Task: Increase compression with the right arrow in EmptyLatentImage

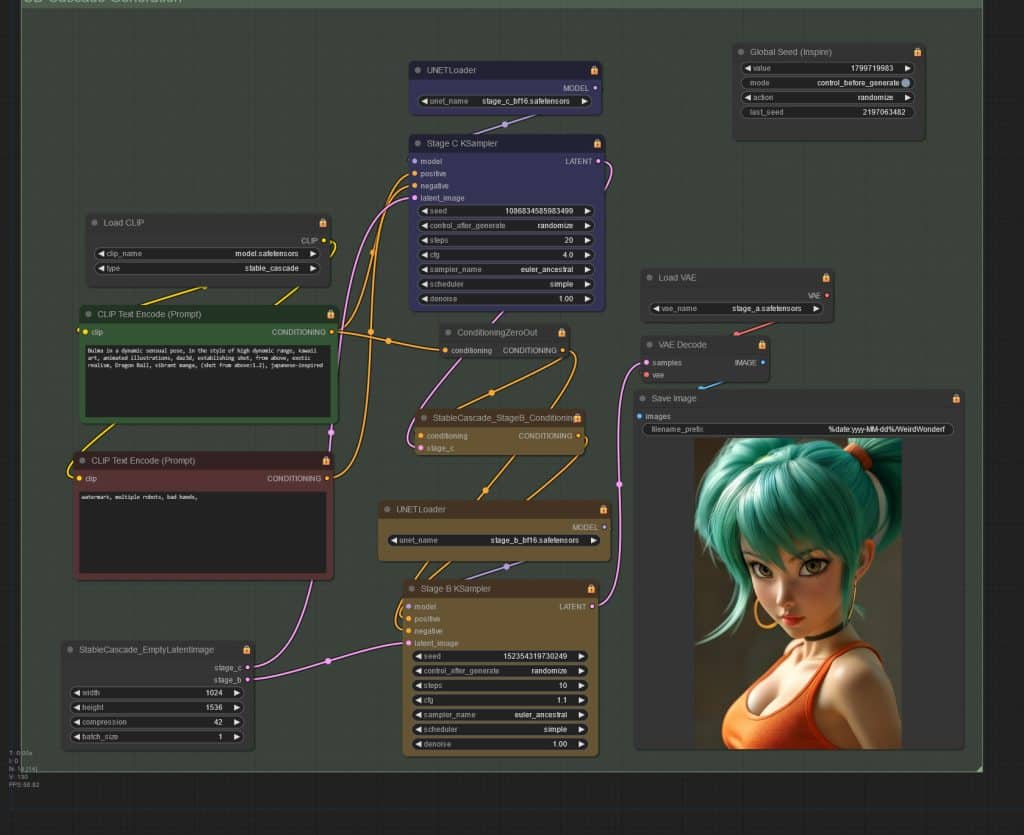Action: click(236, 723)
